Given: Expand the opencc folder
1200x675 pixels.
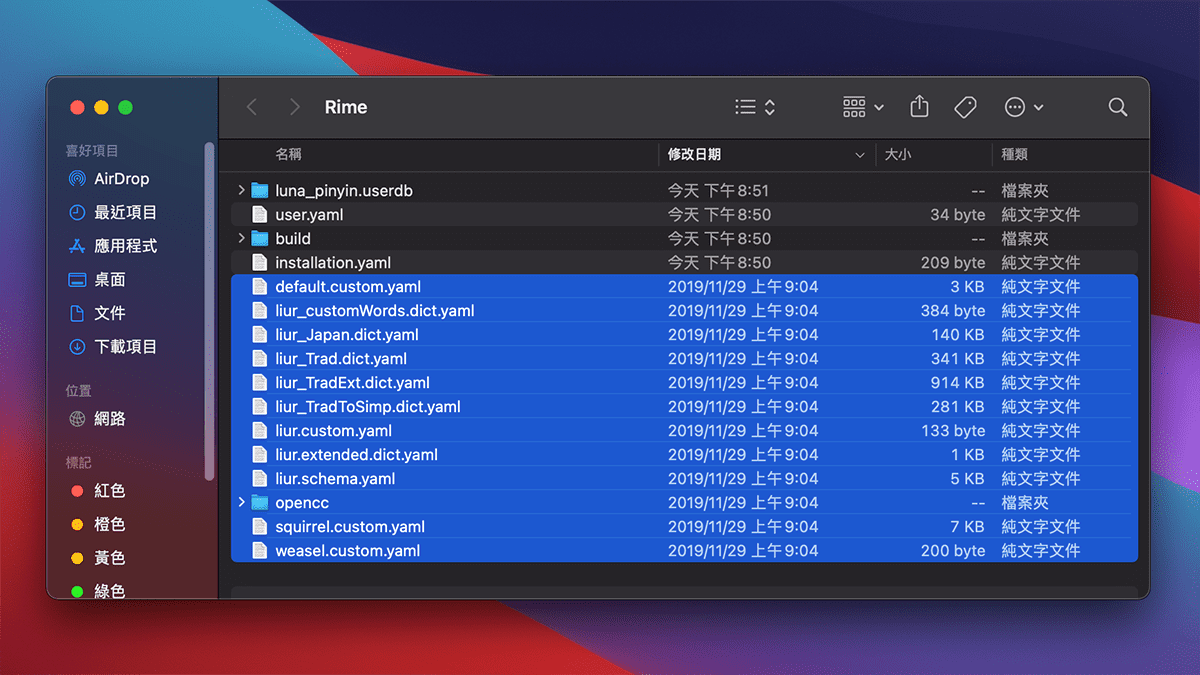Looking at the screenshot, I should pyautogui.click(x=241, y=502).
